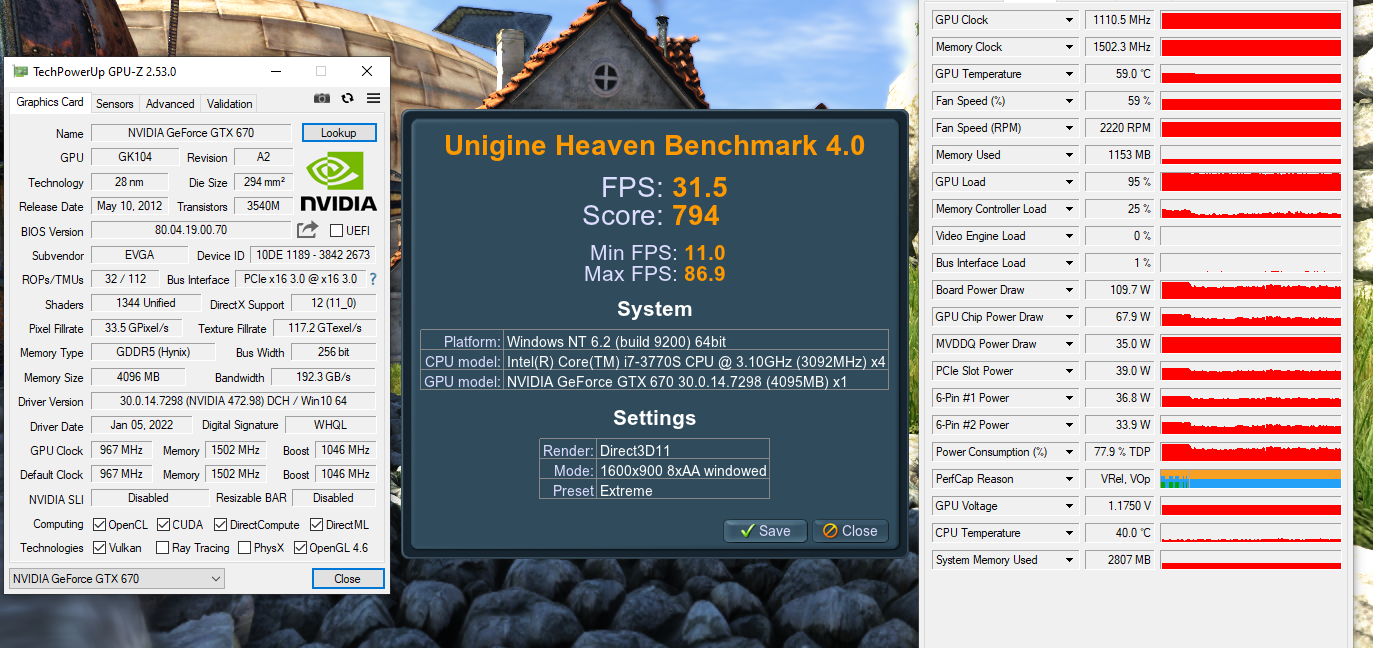Click the PerfCap Reason color bar
Image resolution: width=1373 pixels, height=648 pixels.
(x=1250, y=479)
